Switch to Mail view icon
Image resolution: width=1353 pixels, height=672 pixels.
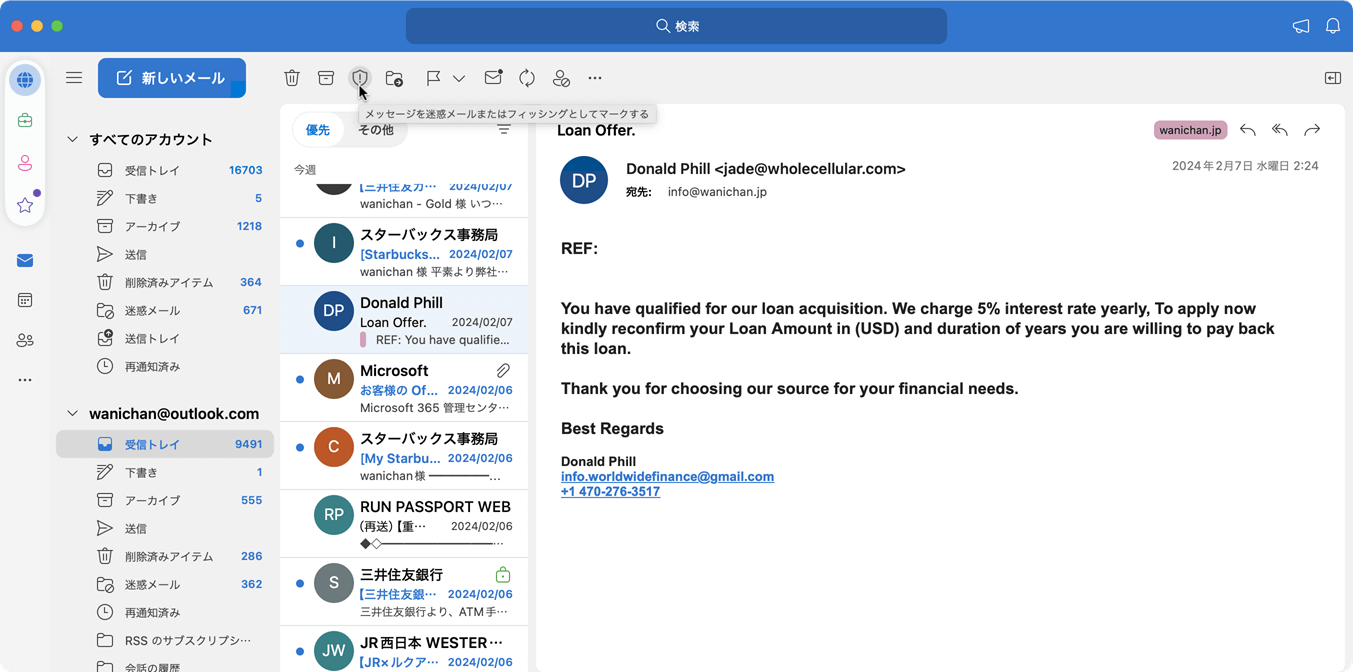click(x=25, y=261)
